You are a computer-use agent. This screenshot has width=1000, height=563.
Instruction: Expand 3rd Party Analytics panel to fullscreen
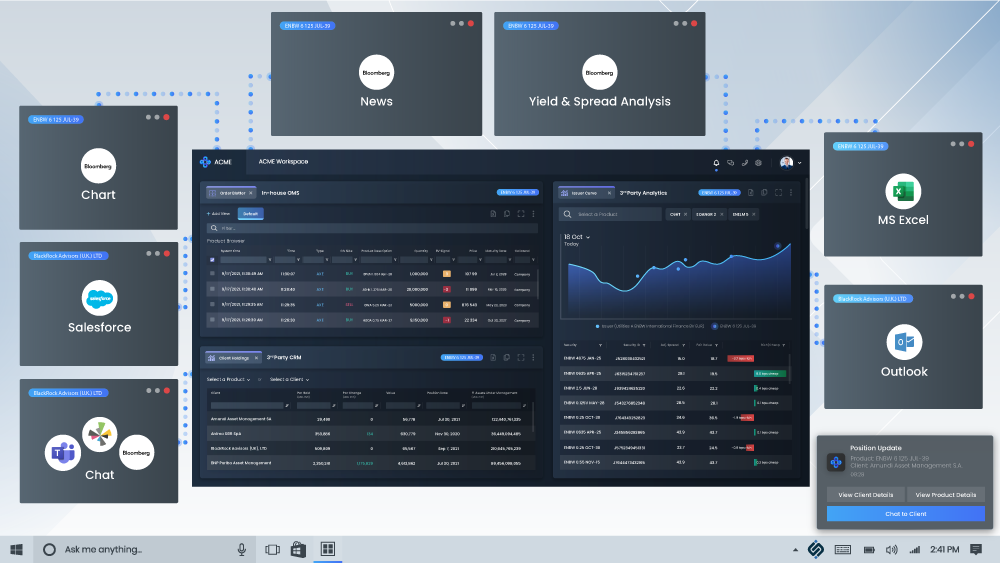click(778, 193)
